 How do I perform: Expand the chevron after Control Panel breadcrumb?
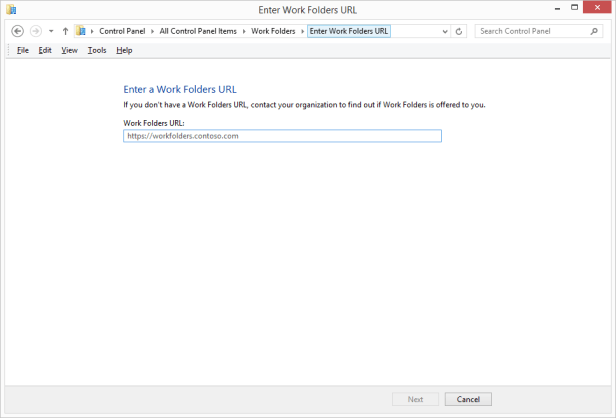152,31
